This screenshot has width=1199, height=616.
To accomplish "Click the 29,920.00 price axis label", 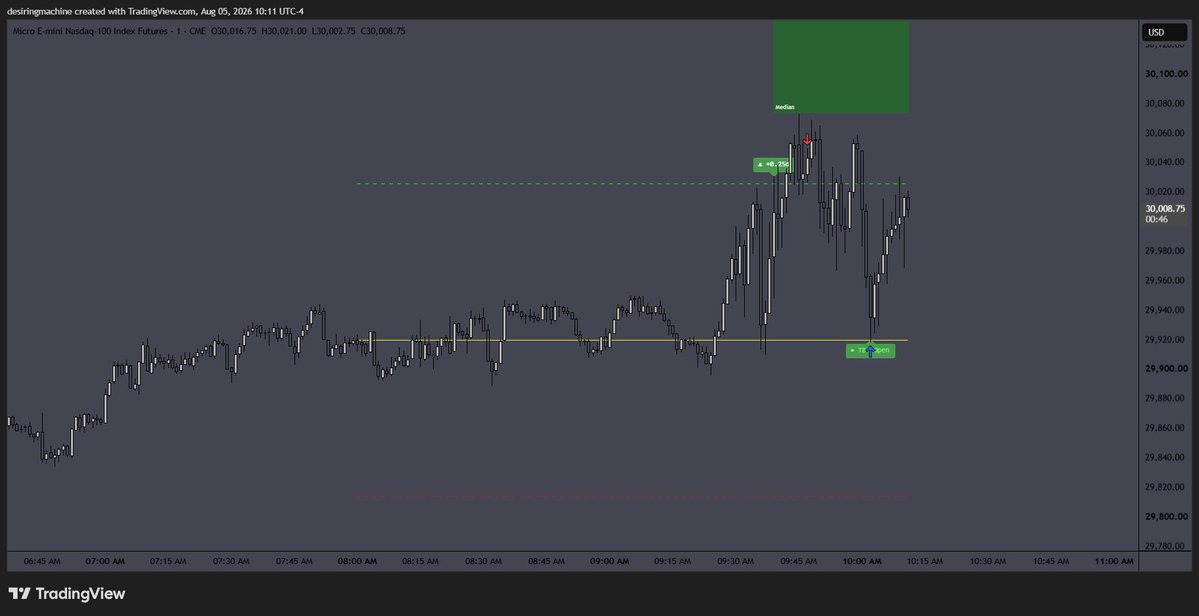I will click(1165, 339).
